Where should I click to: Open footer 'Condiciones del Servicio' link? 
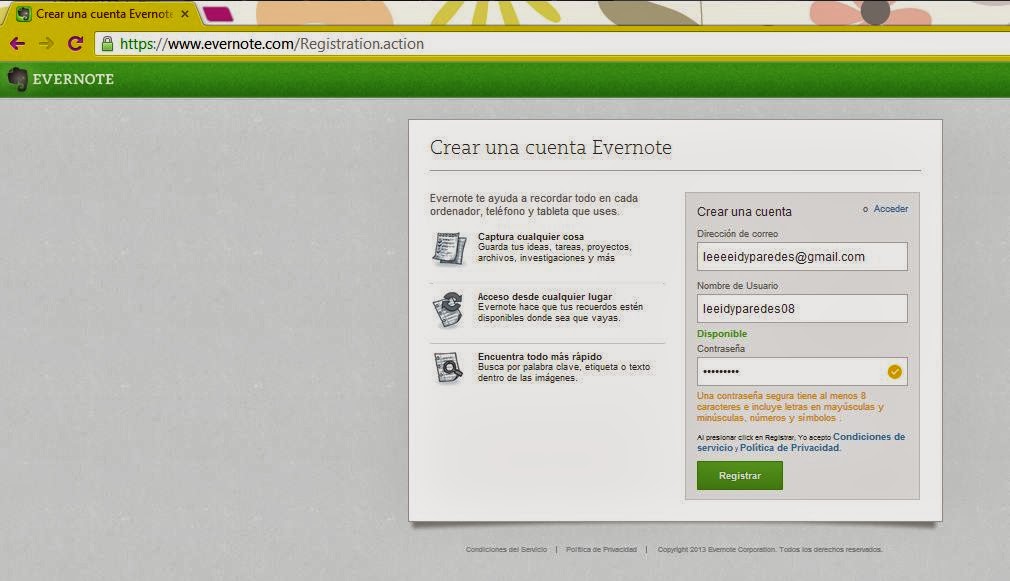pyautogui.click(x=506, y=549)
